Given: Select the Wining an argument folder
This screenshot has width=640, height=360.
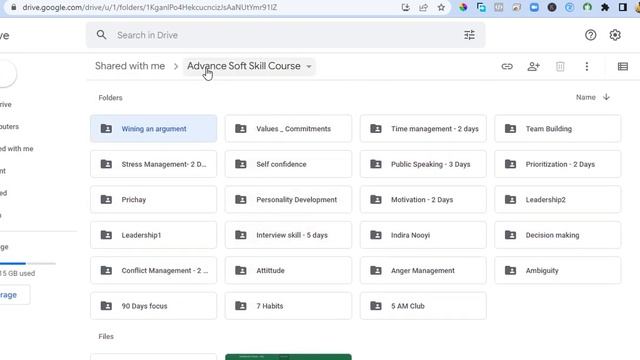Looking at the screenshot, I should click(153, 129).
